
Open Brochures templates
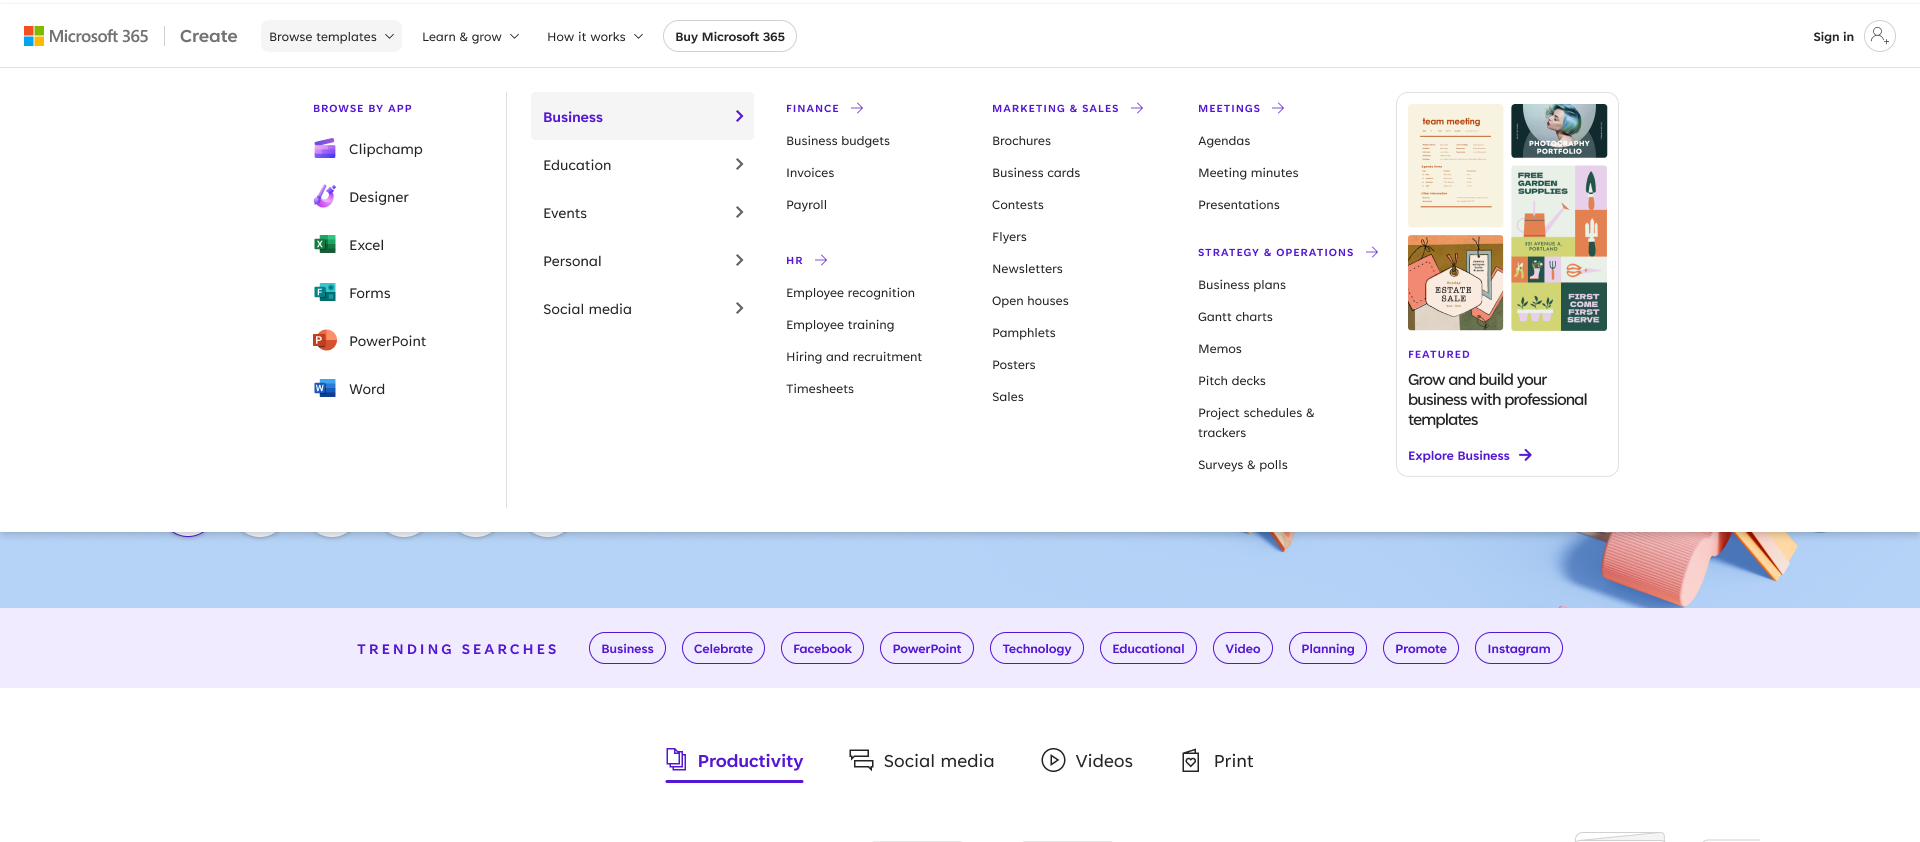1021,141
